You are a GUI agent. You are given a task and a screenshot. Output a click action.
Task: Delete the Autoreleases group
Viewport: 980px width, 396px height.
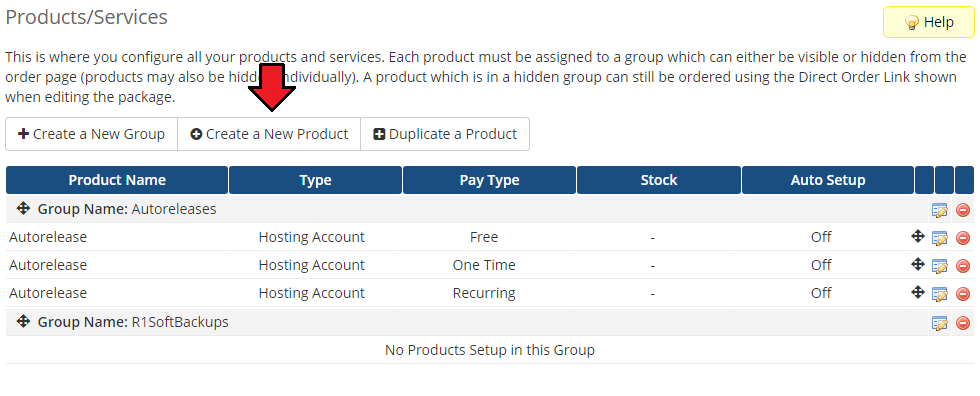(x=963, y=210)
